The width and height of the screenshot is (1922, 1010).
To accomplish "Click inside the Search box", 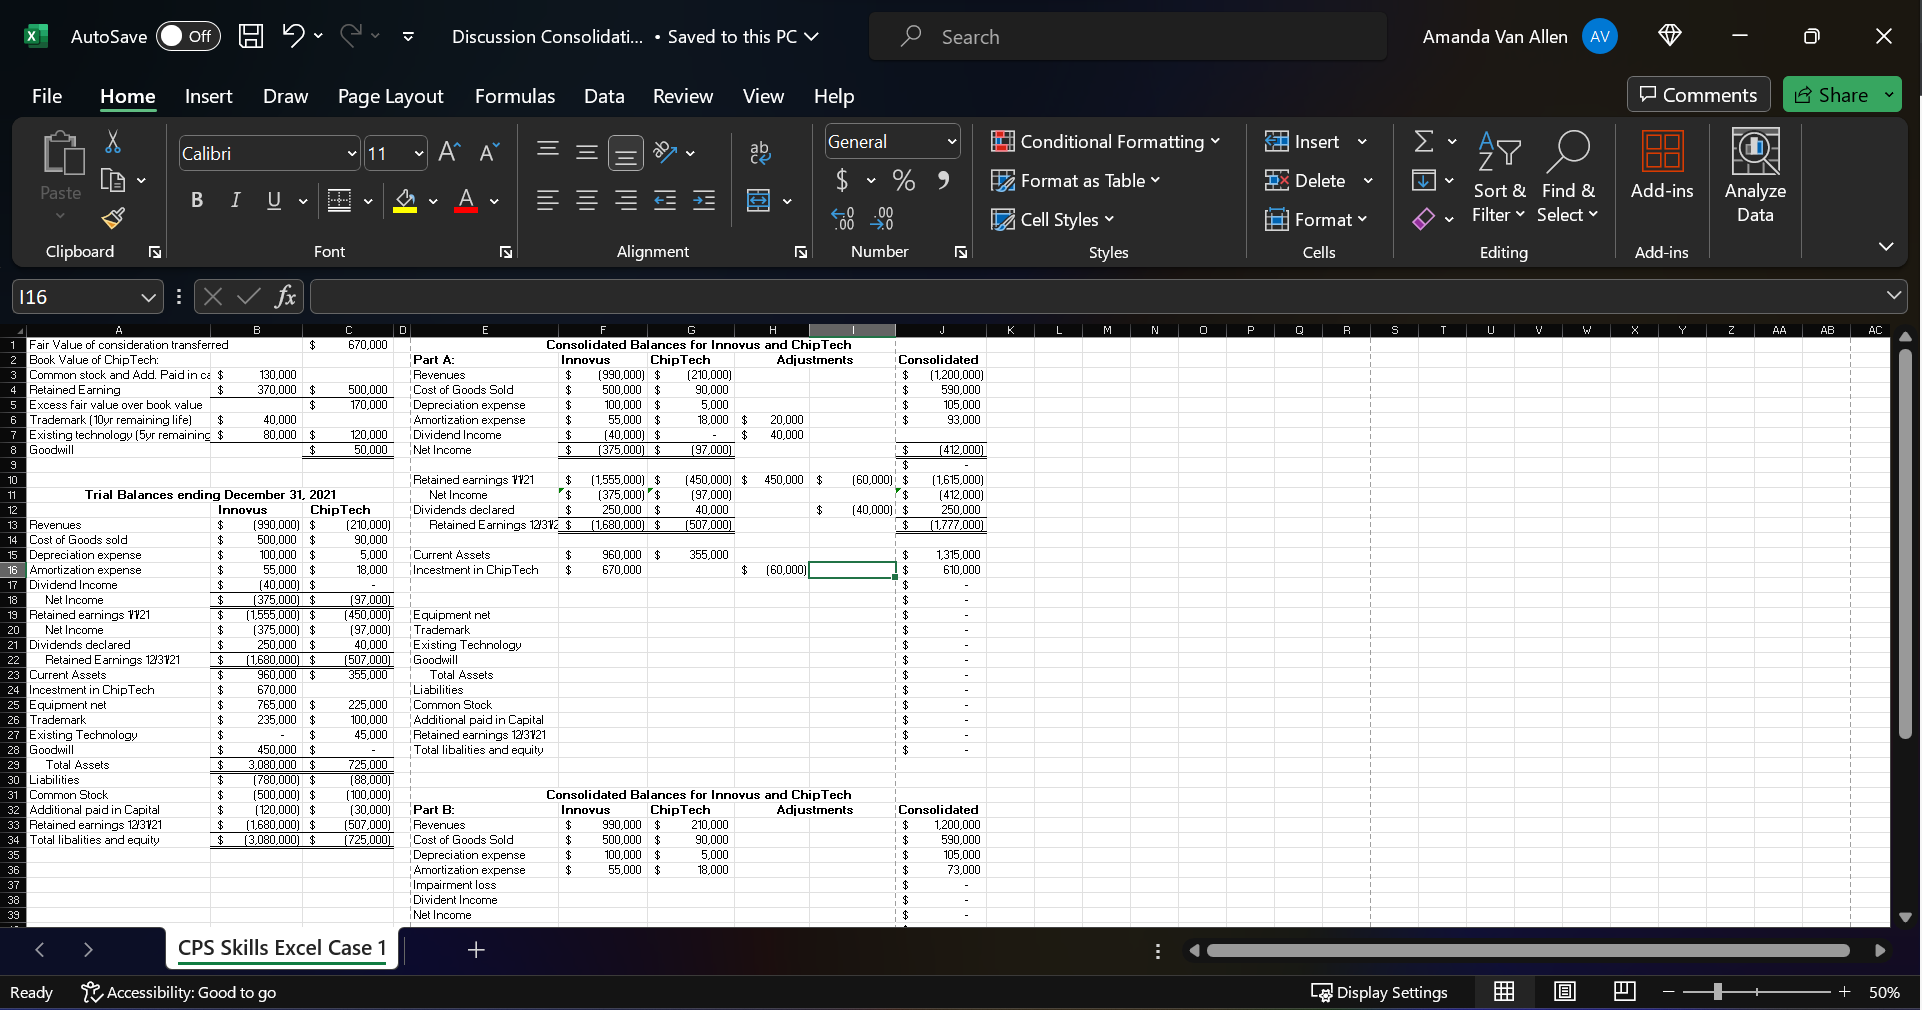I will point(1127,37).
